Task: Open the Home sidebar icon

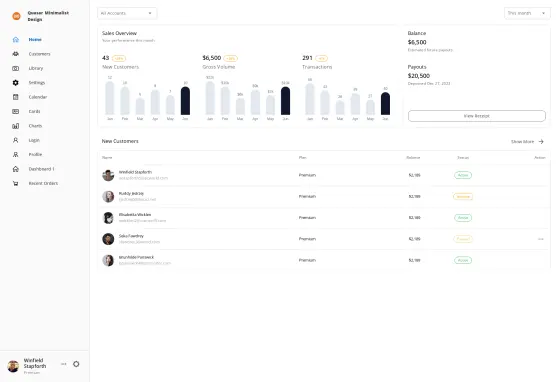Action: pos(16,40)
